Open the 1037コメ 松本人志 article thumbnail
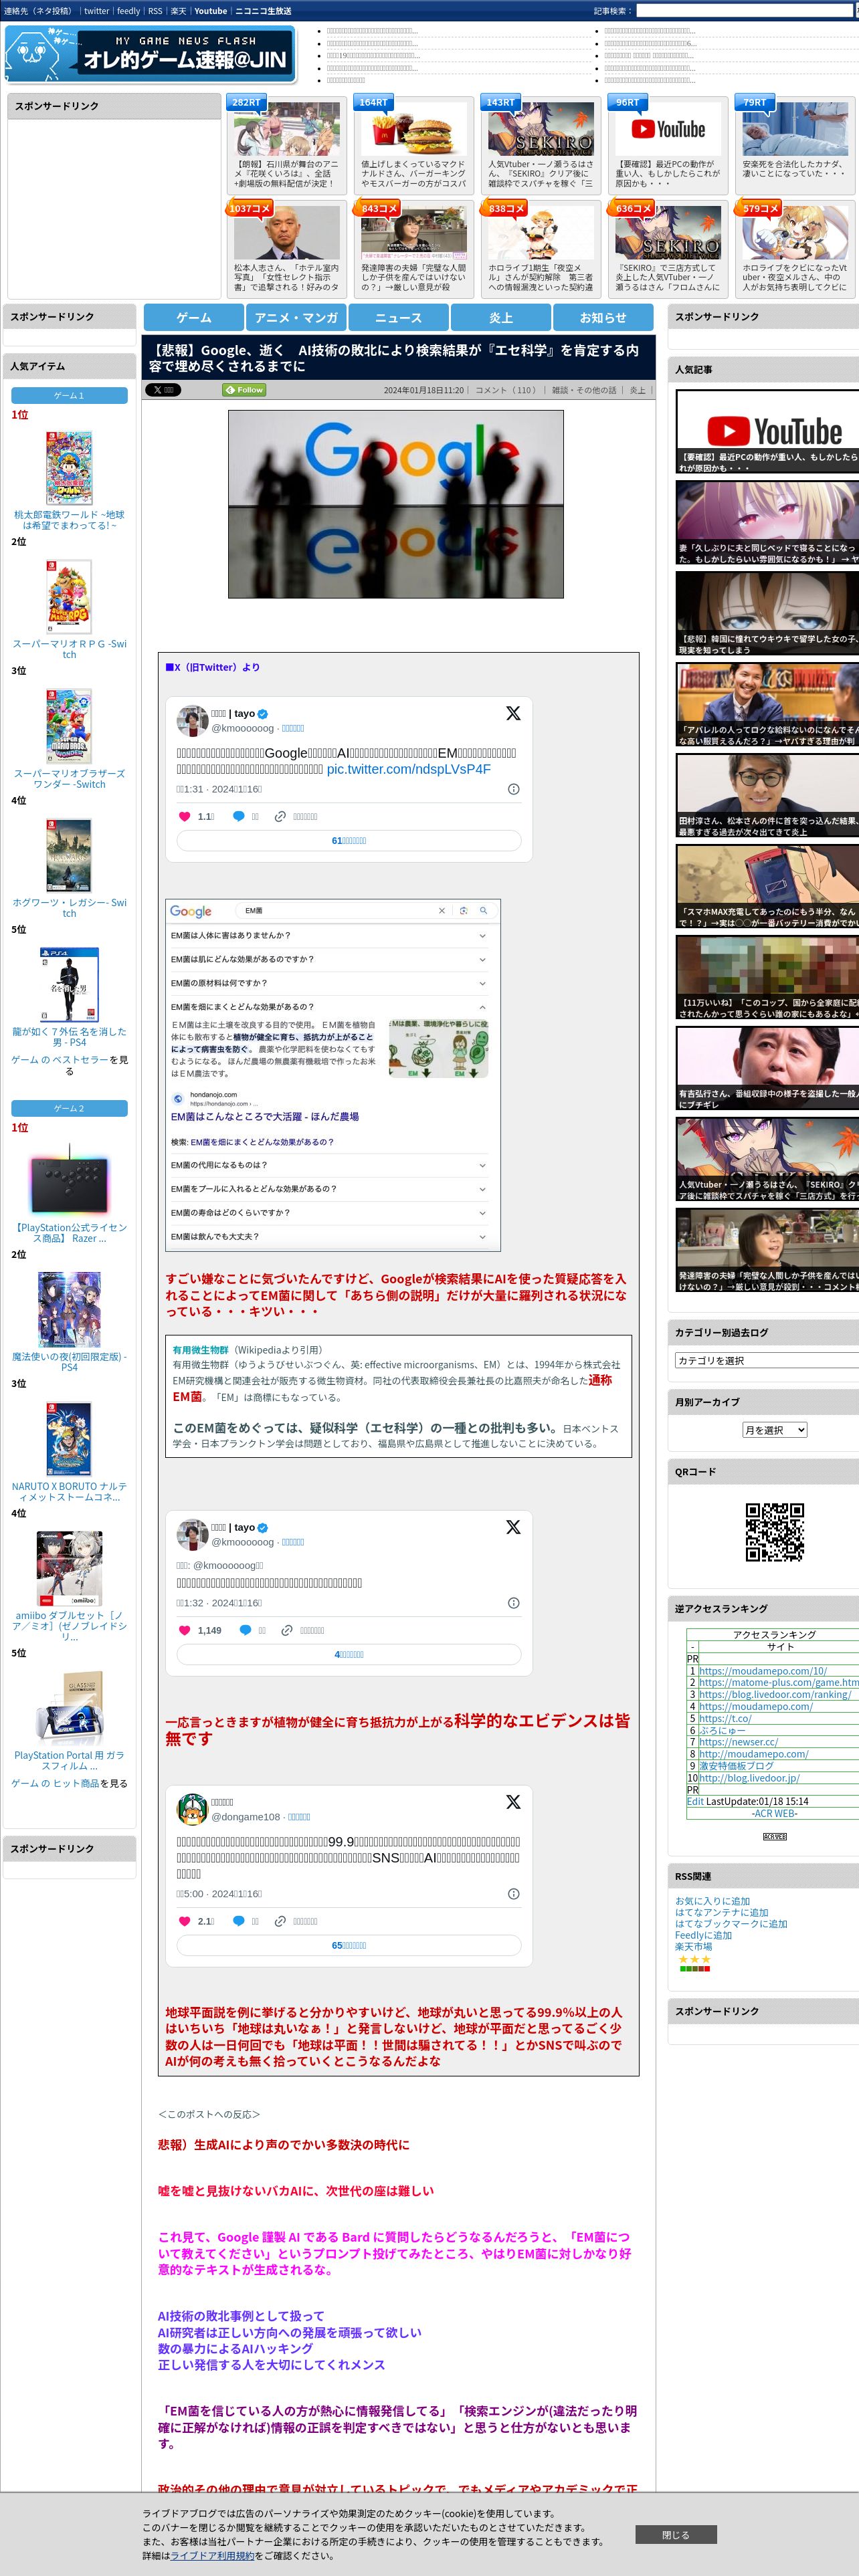859x2576 pixels. pos(287,232)
